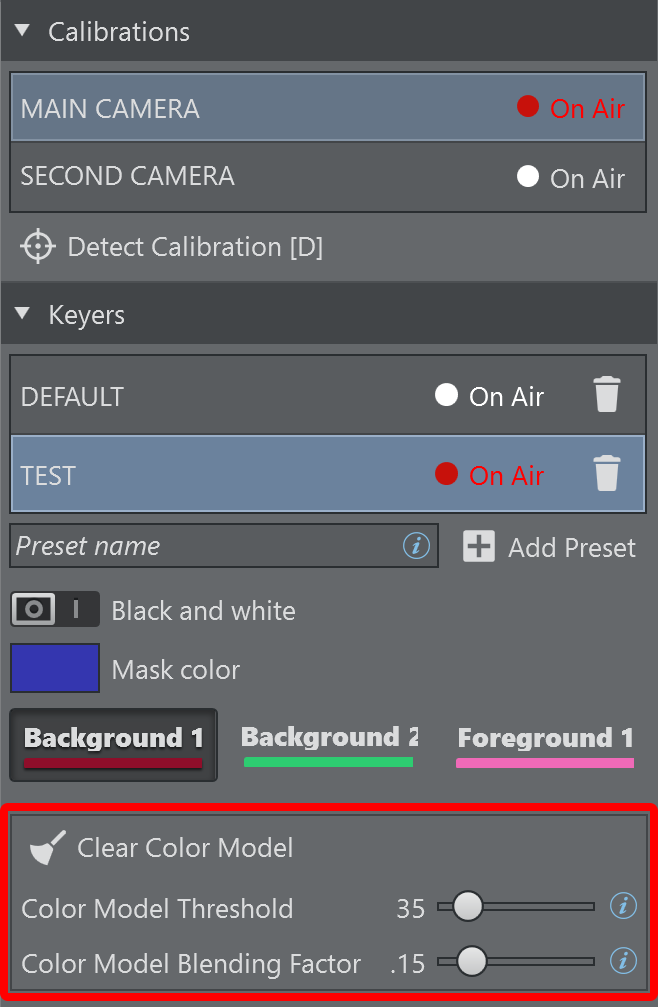This screenshot has height=1007, width=658.
Task: Click the Clear Color Model broom icon
Action: pos(44,848)
